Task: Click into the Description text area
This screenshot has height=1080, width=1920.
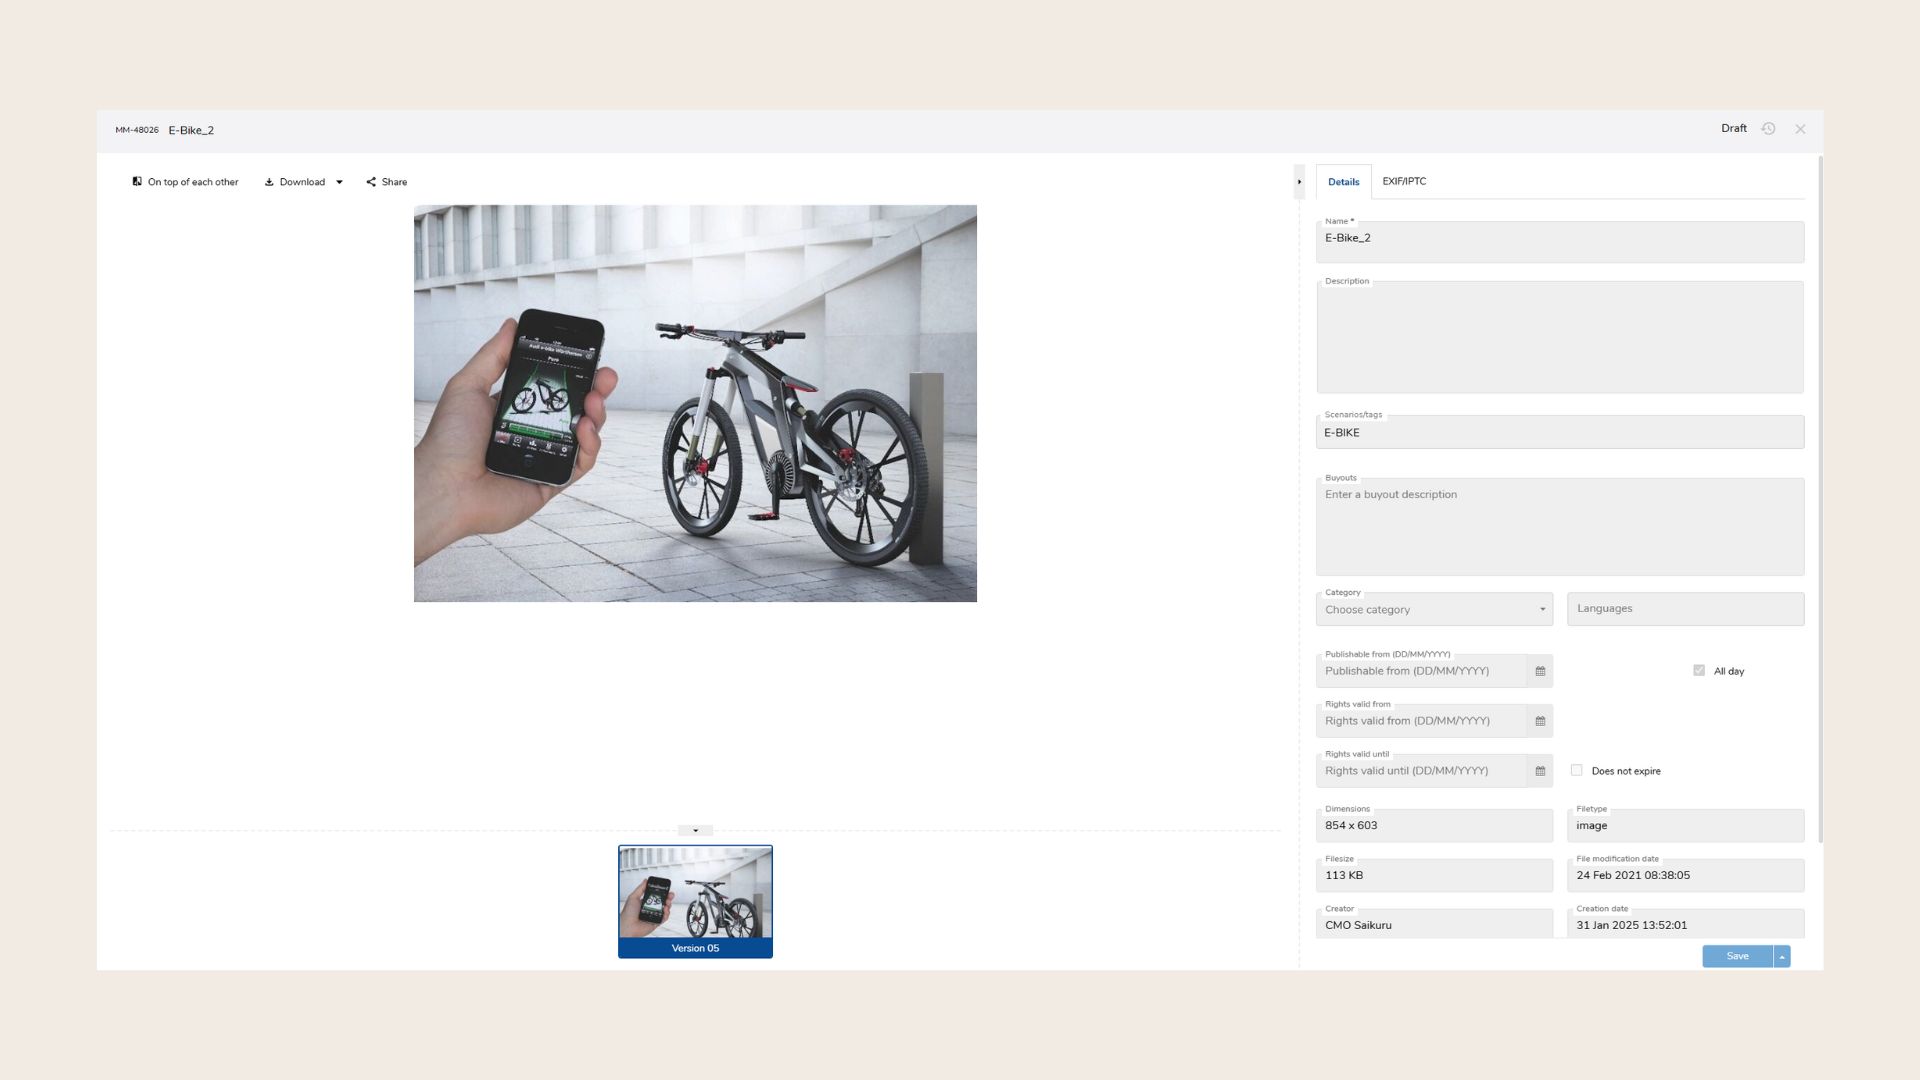Action: (1560, 337)
